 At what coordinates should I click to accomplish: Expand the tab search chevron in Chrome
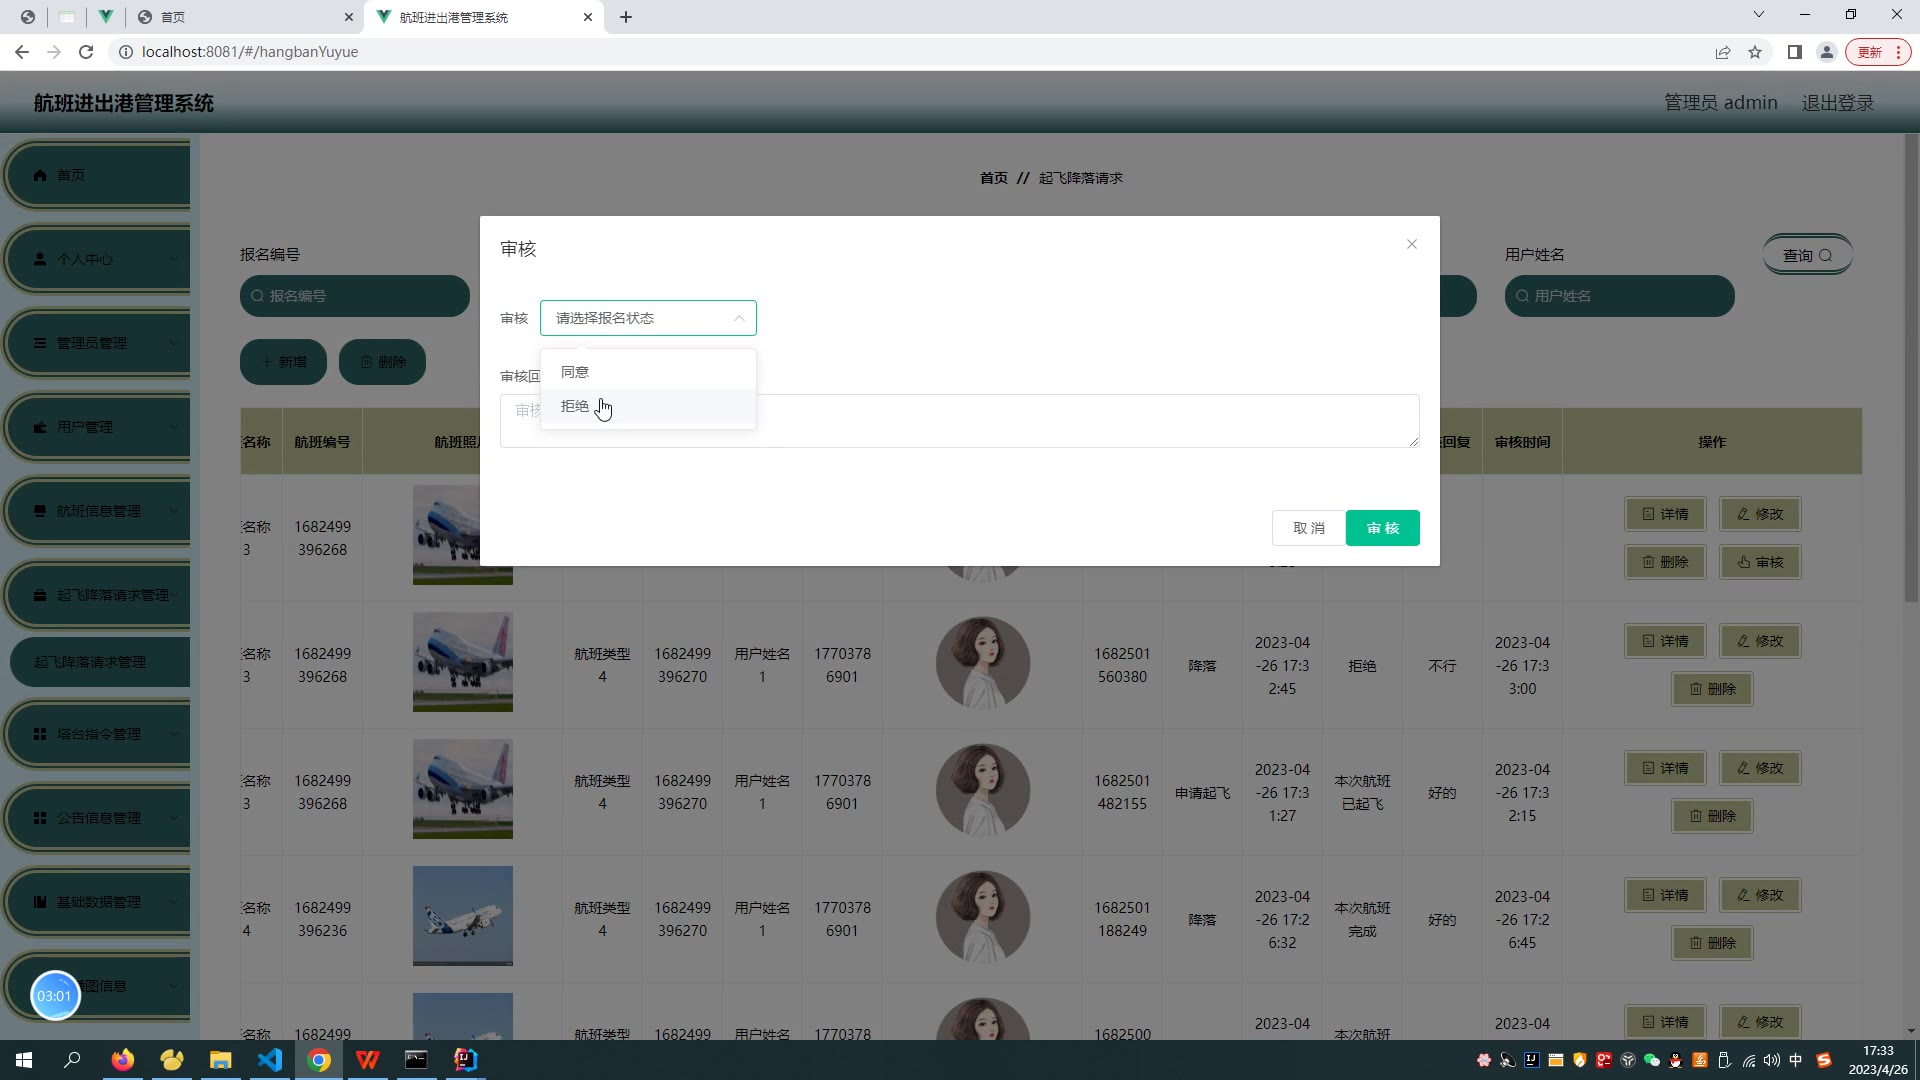(x=1758, y=15)
